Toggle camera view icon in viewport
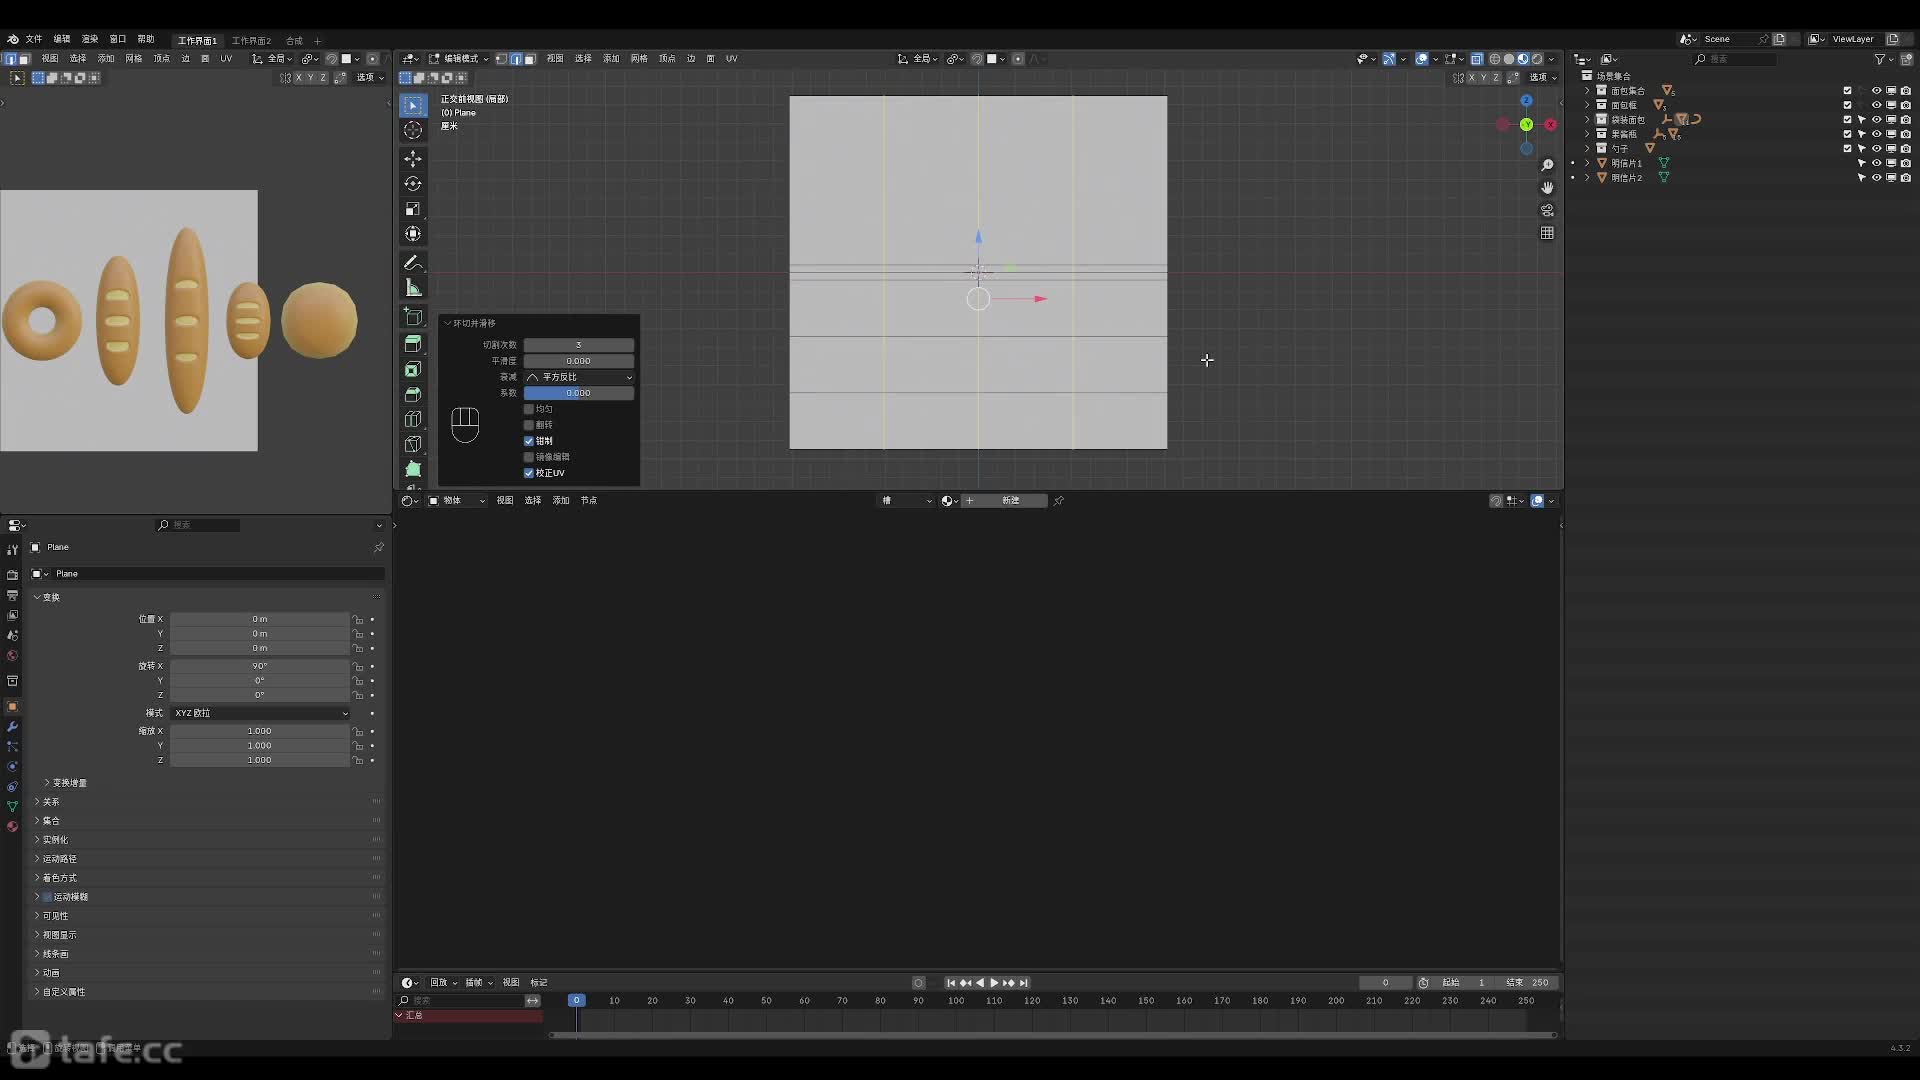Image resolution: width=1920 pixels, height=1080 pixels. click(x=1547, y=210)
